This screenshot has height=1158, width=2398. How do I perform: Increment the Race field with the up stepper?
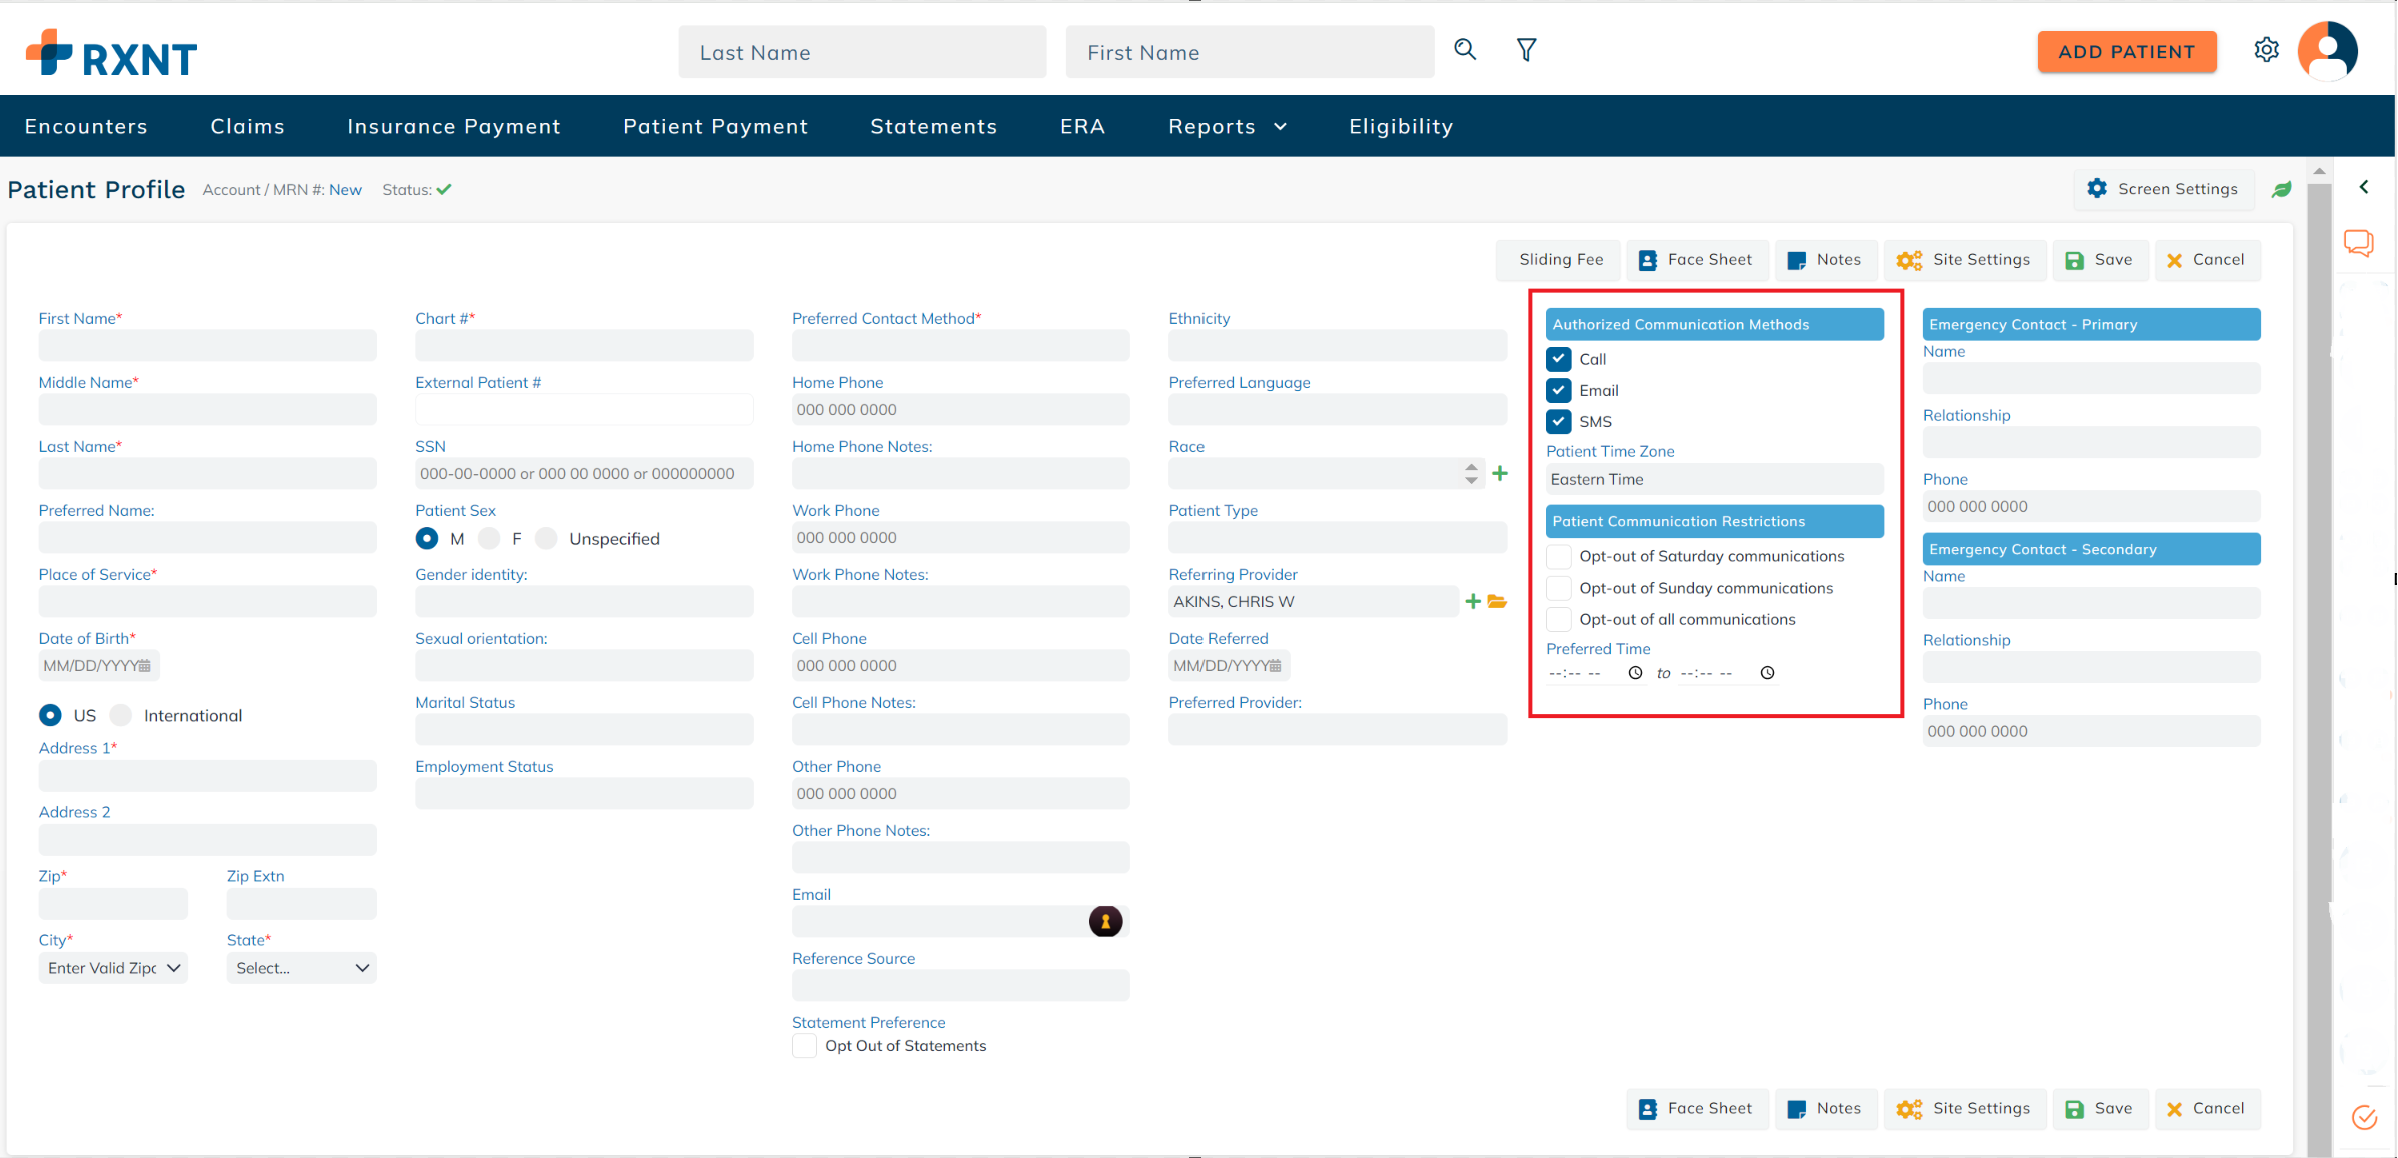click(x=1470, y=467)
